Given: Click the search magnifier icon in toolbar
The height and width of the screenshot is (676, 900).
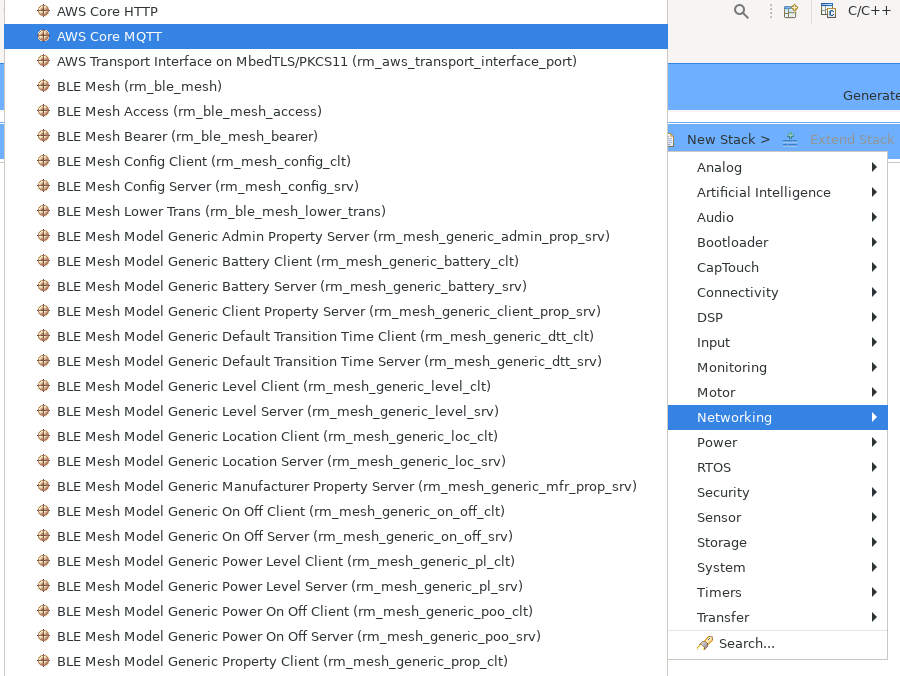Looking at the screenshot, I should tap(741, 11).
